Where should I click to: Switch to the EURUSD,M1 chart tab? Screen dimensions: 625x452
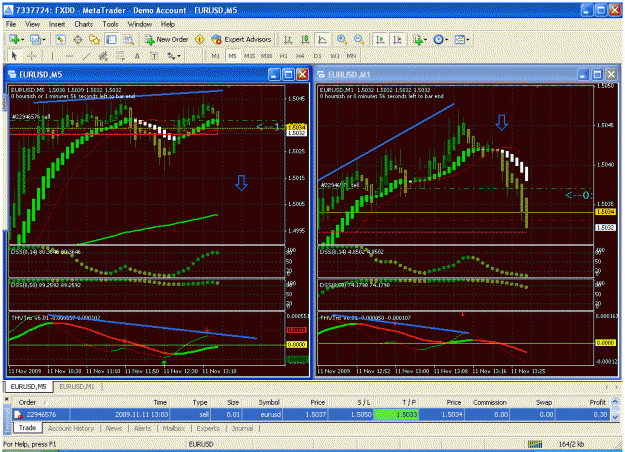pos(77,387)
